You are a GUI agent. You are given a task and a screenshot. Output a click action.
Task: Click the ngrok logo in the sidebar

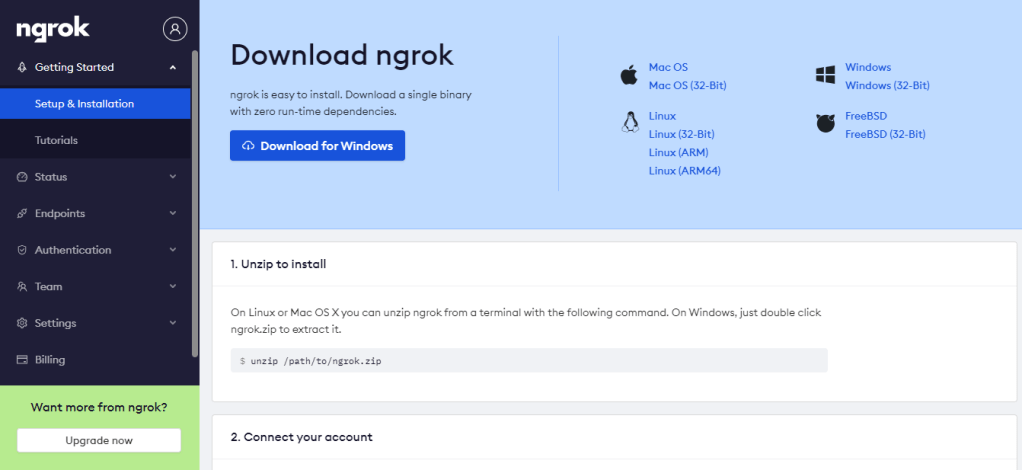pyautogui.click(x=54, y=30)
